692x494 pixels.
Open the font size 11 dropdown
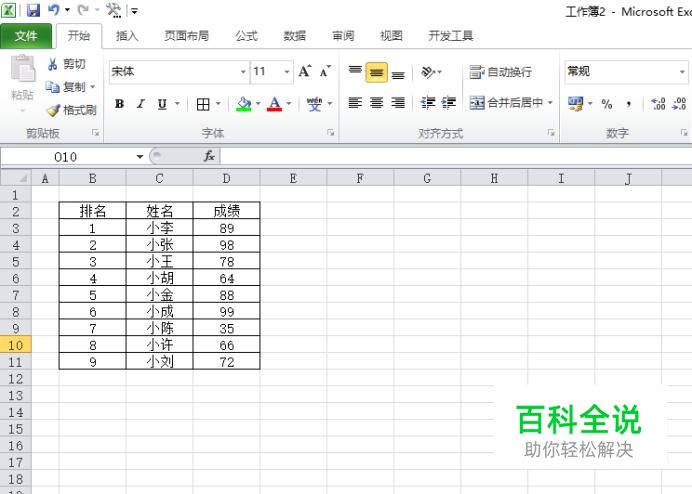287,72
